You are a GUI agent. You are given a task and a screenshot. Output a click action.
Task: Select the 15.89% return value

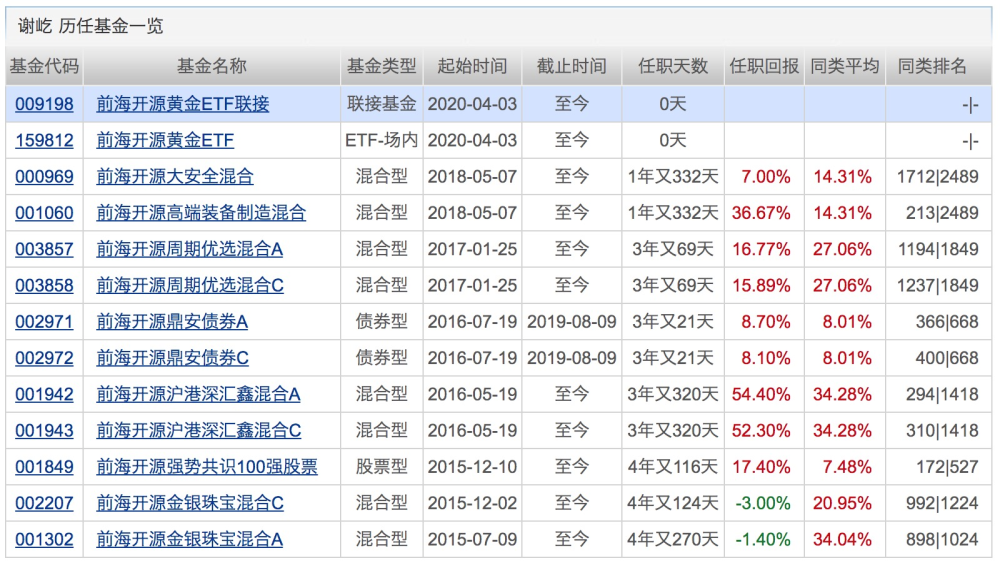tap(761, 286)
